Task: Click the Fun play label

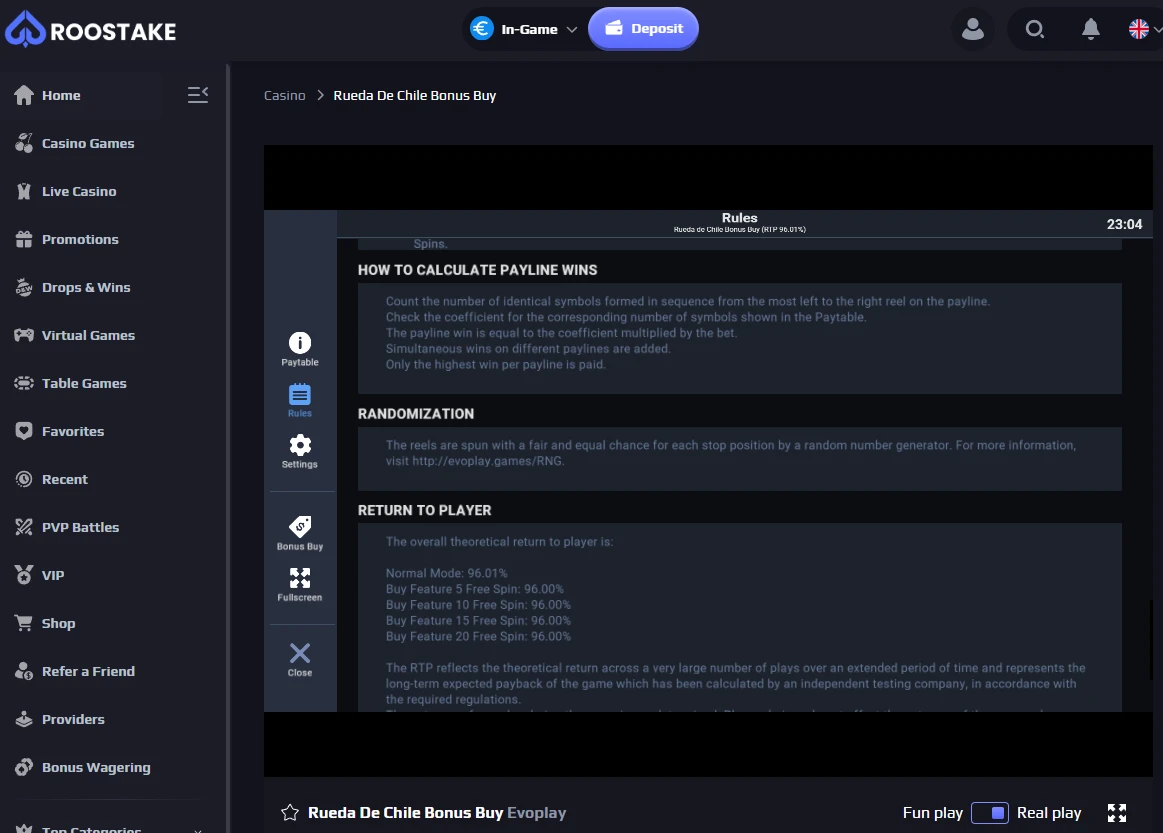Action: tap(932, 813)
